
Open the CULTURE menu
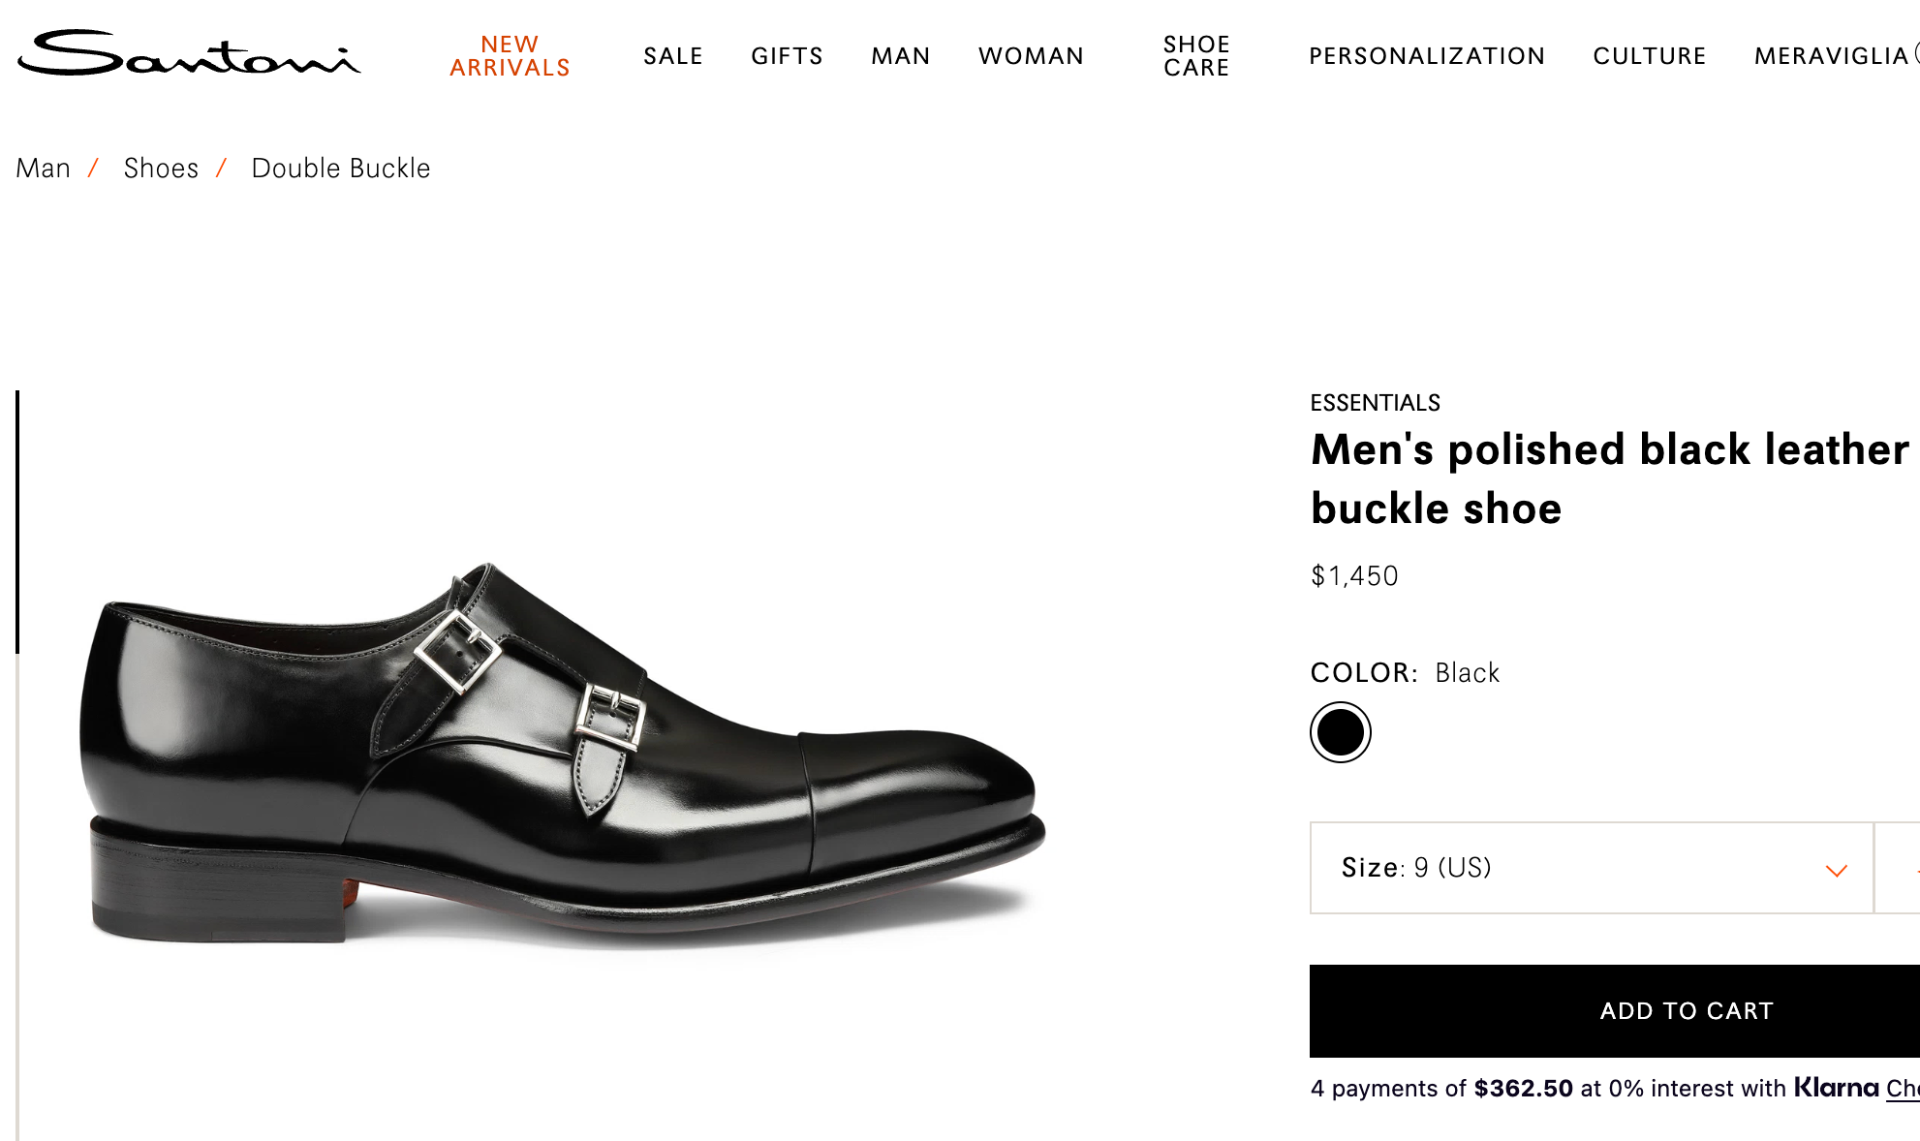click(1649, 56)
